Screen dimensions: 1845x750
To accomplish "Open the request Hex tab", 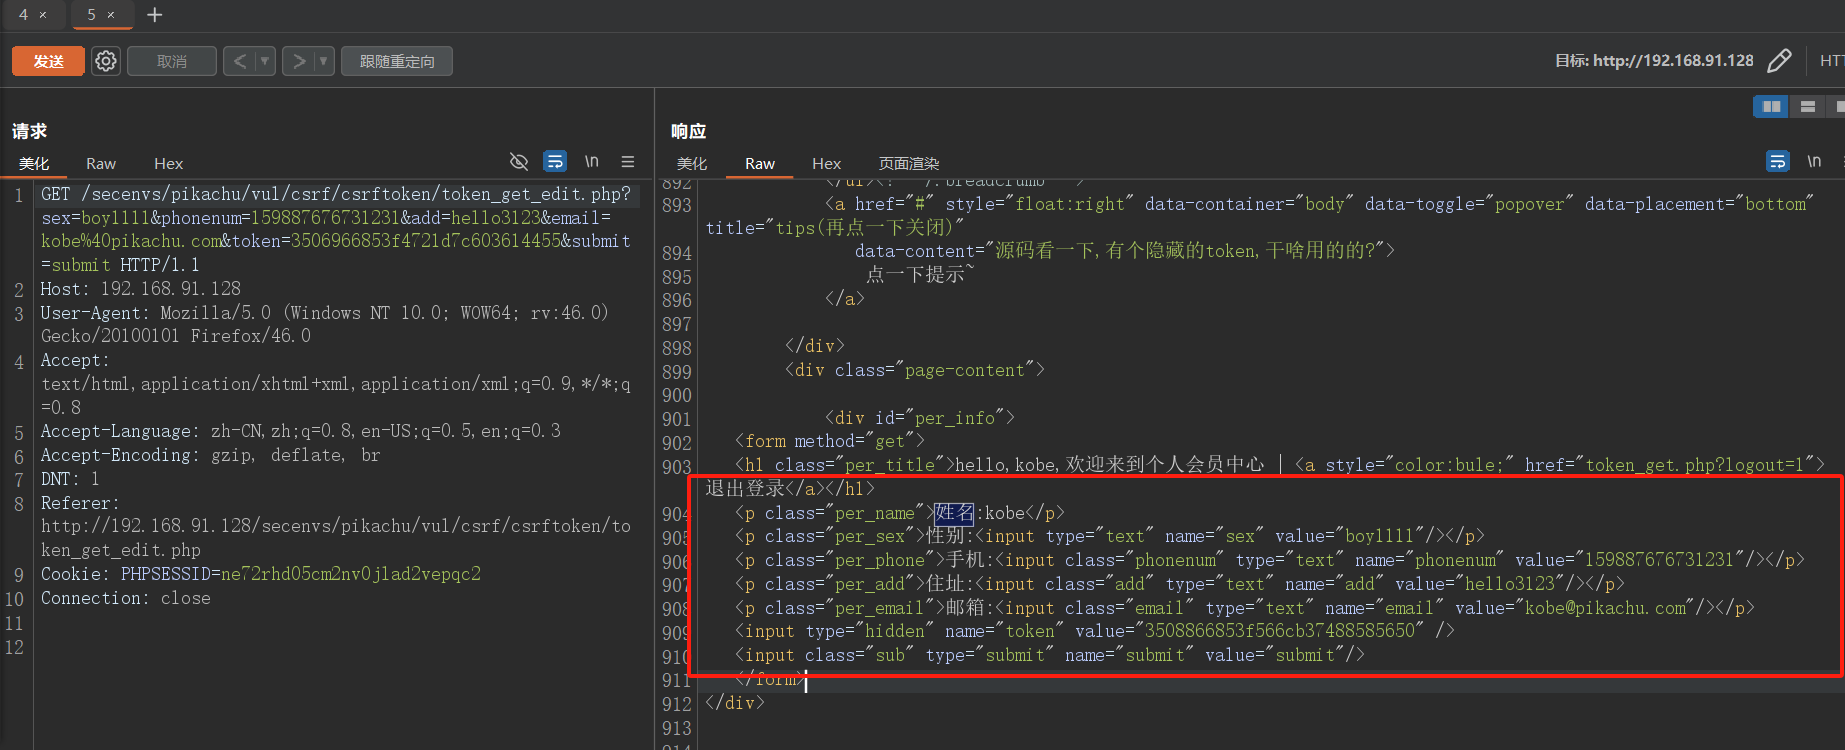I will (169, 164).
